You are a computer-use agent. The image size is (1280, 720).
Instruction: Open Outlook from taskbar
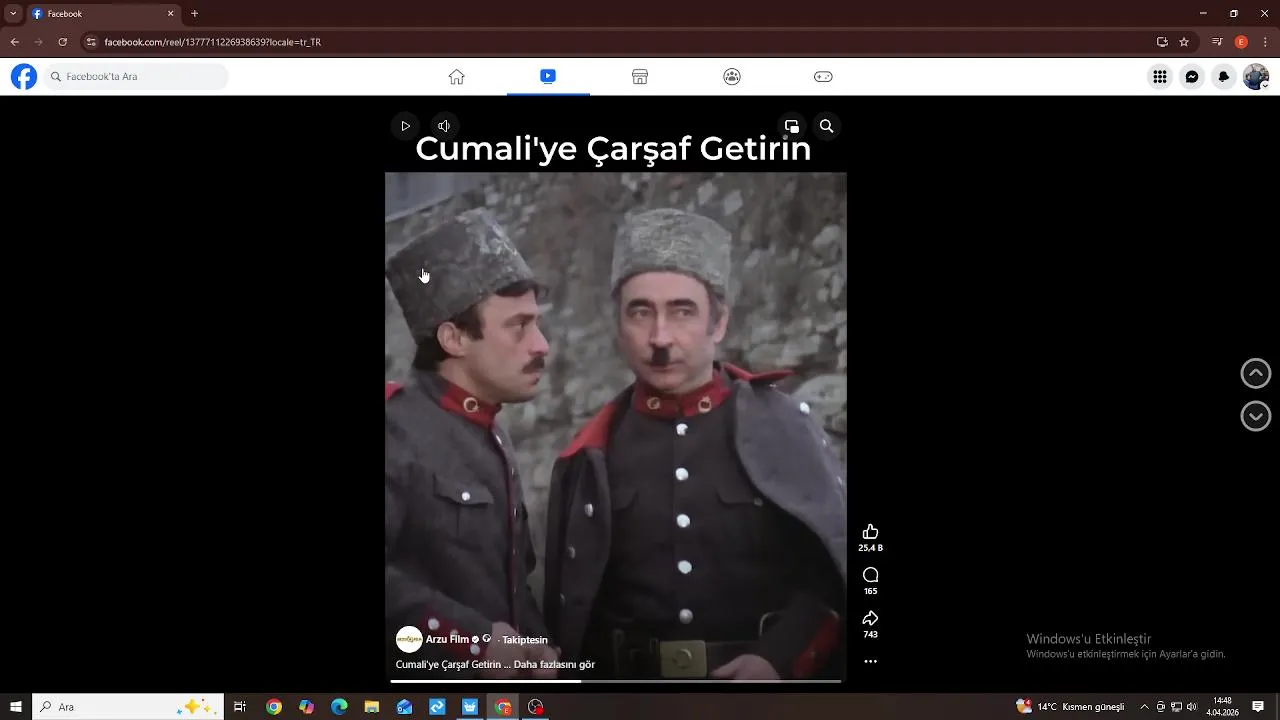click(x=404, y=707)
